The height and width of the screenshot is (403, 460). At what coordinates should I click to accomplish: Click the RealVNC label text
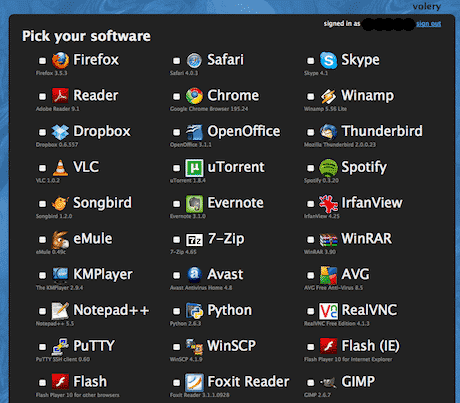point(369,310)
